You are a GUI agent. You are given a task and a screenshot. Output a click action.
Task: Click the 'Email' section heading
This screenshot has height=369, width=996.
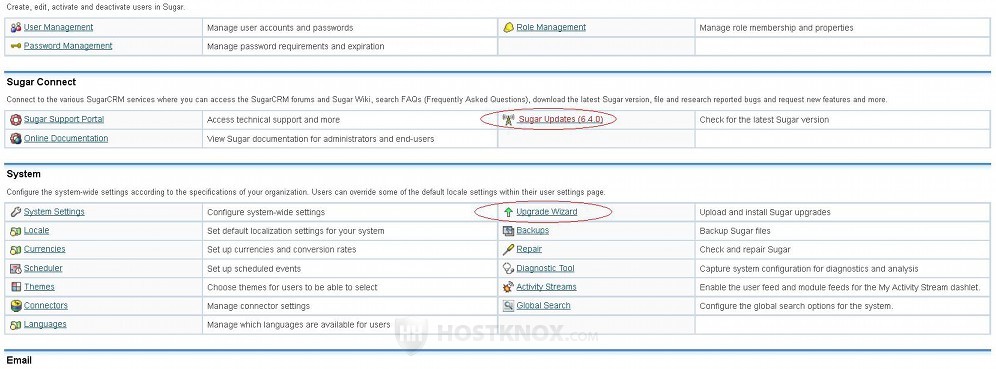point(19,360)
